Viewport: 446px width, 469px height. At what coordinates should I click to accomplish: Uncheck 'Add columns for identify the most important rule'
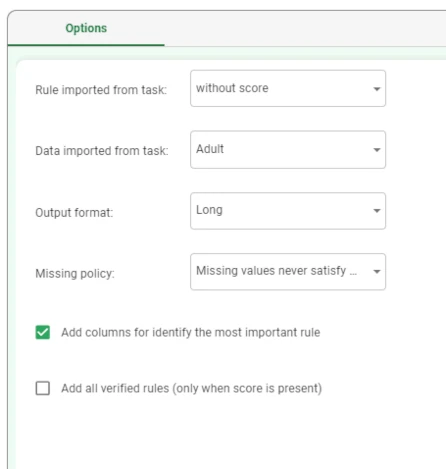click(43, 332)
